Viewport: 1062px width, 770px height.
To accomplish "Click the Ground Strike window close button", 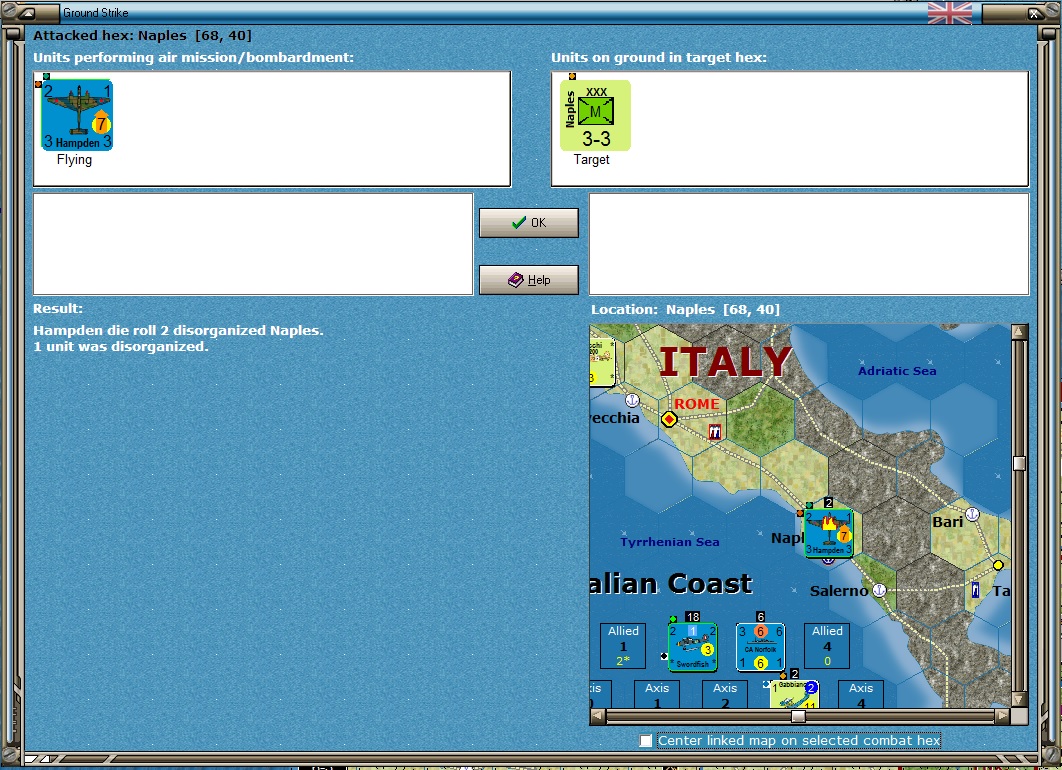I will (1036, 13).
